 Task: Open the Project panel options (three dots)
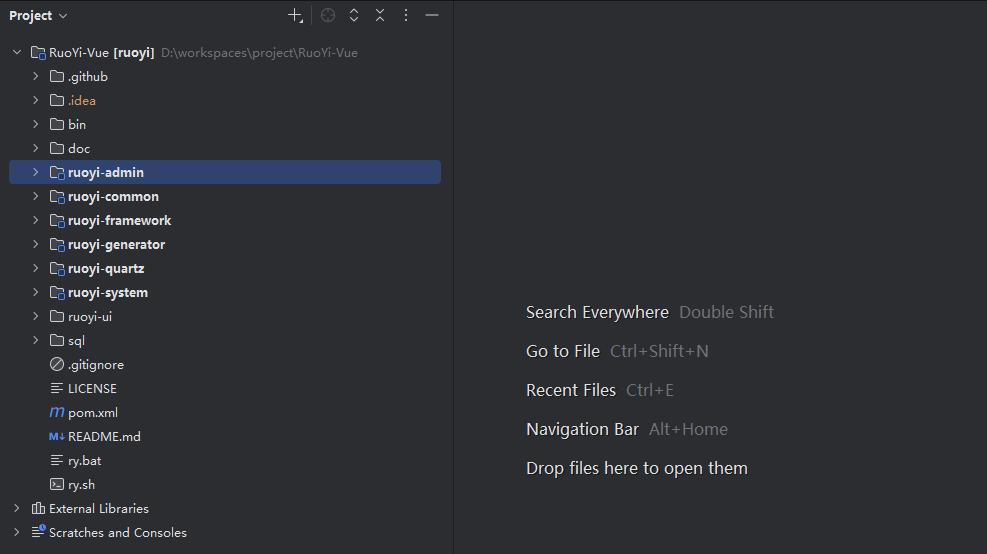pos(406,15)
